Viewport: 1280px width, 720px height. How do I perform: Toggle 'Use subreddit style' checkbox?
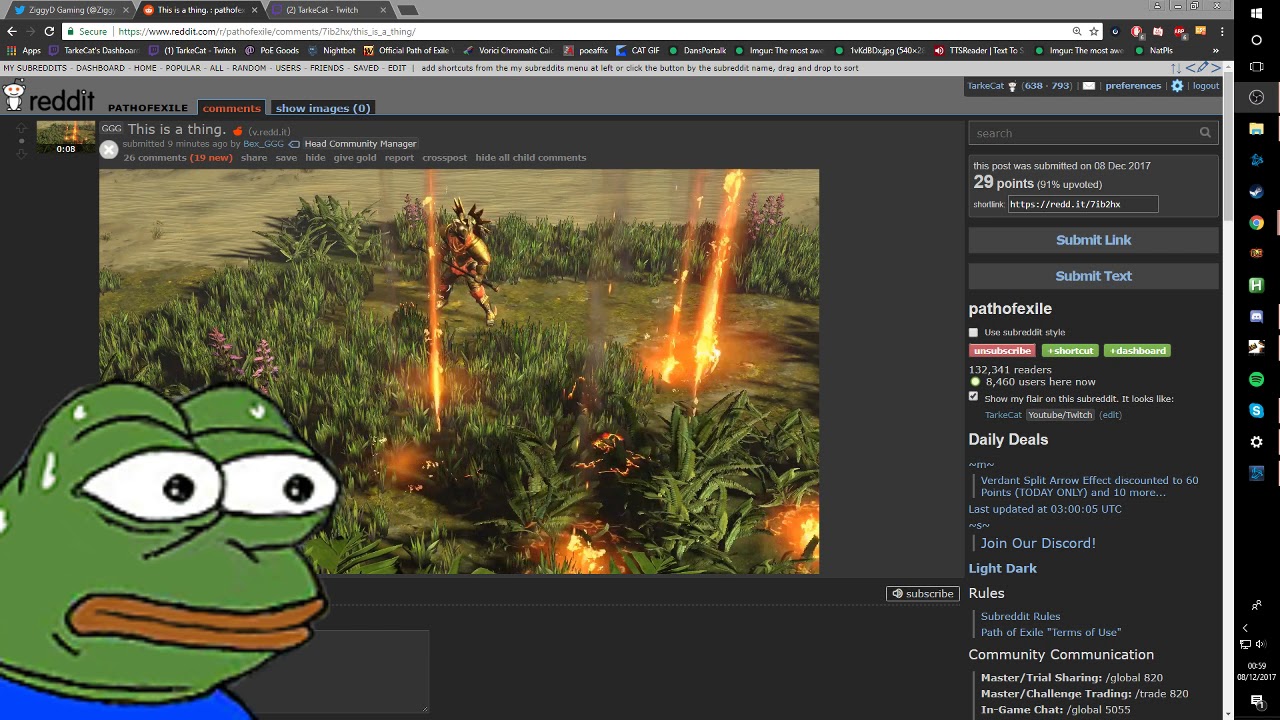point(974,333)
